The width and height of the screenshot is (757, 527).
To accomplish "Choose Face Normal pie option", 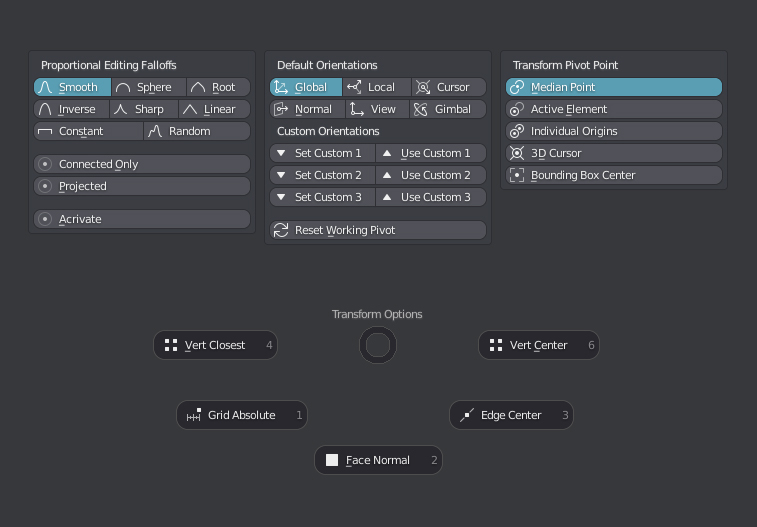I will (x=378, y=460).
